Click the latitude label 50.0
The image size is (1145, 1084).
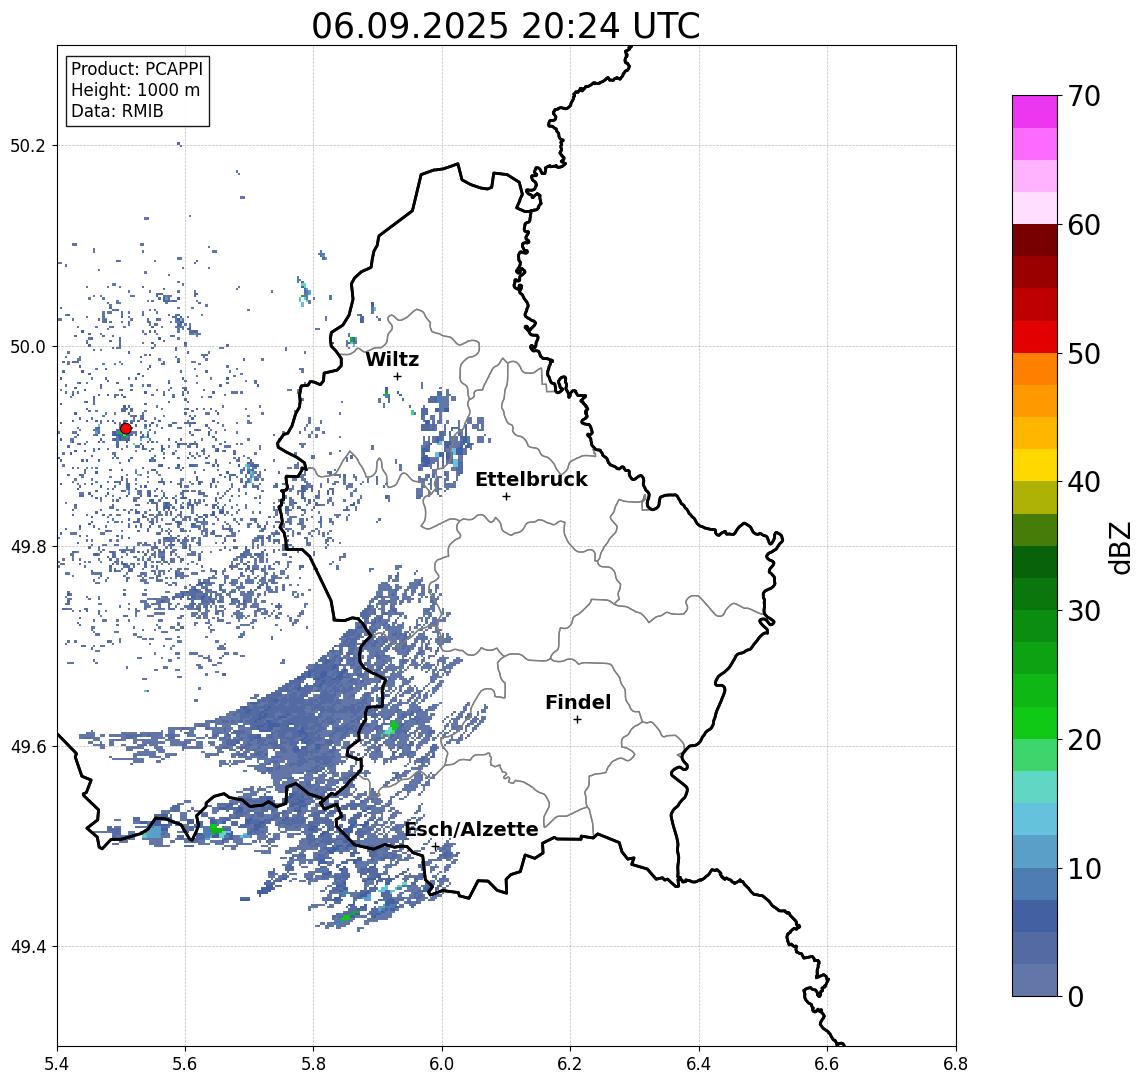click(28, 346)
